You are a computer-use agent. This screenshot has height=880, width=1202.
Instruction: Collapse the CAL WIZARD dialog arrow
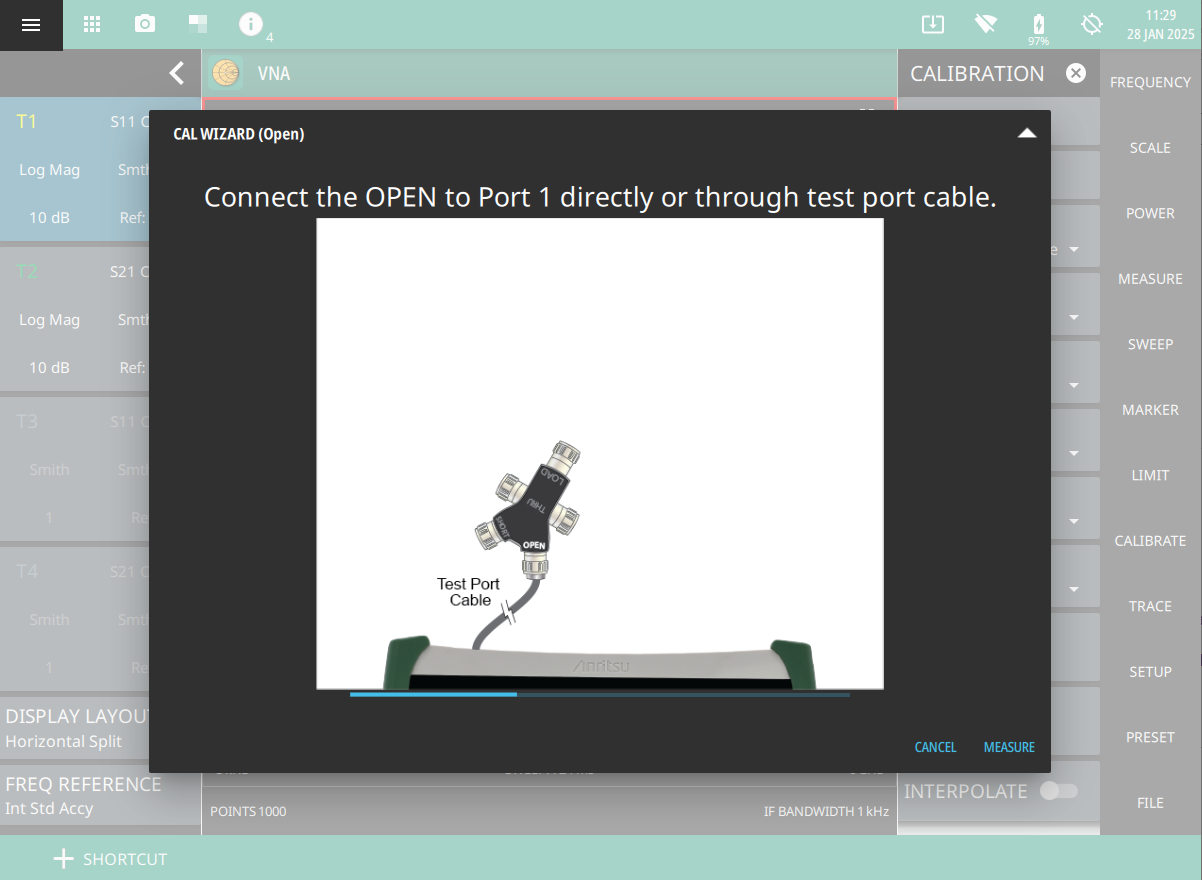pyautogui.click(x=1026, y=133)
